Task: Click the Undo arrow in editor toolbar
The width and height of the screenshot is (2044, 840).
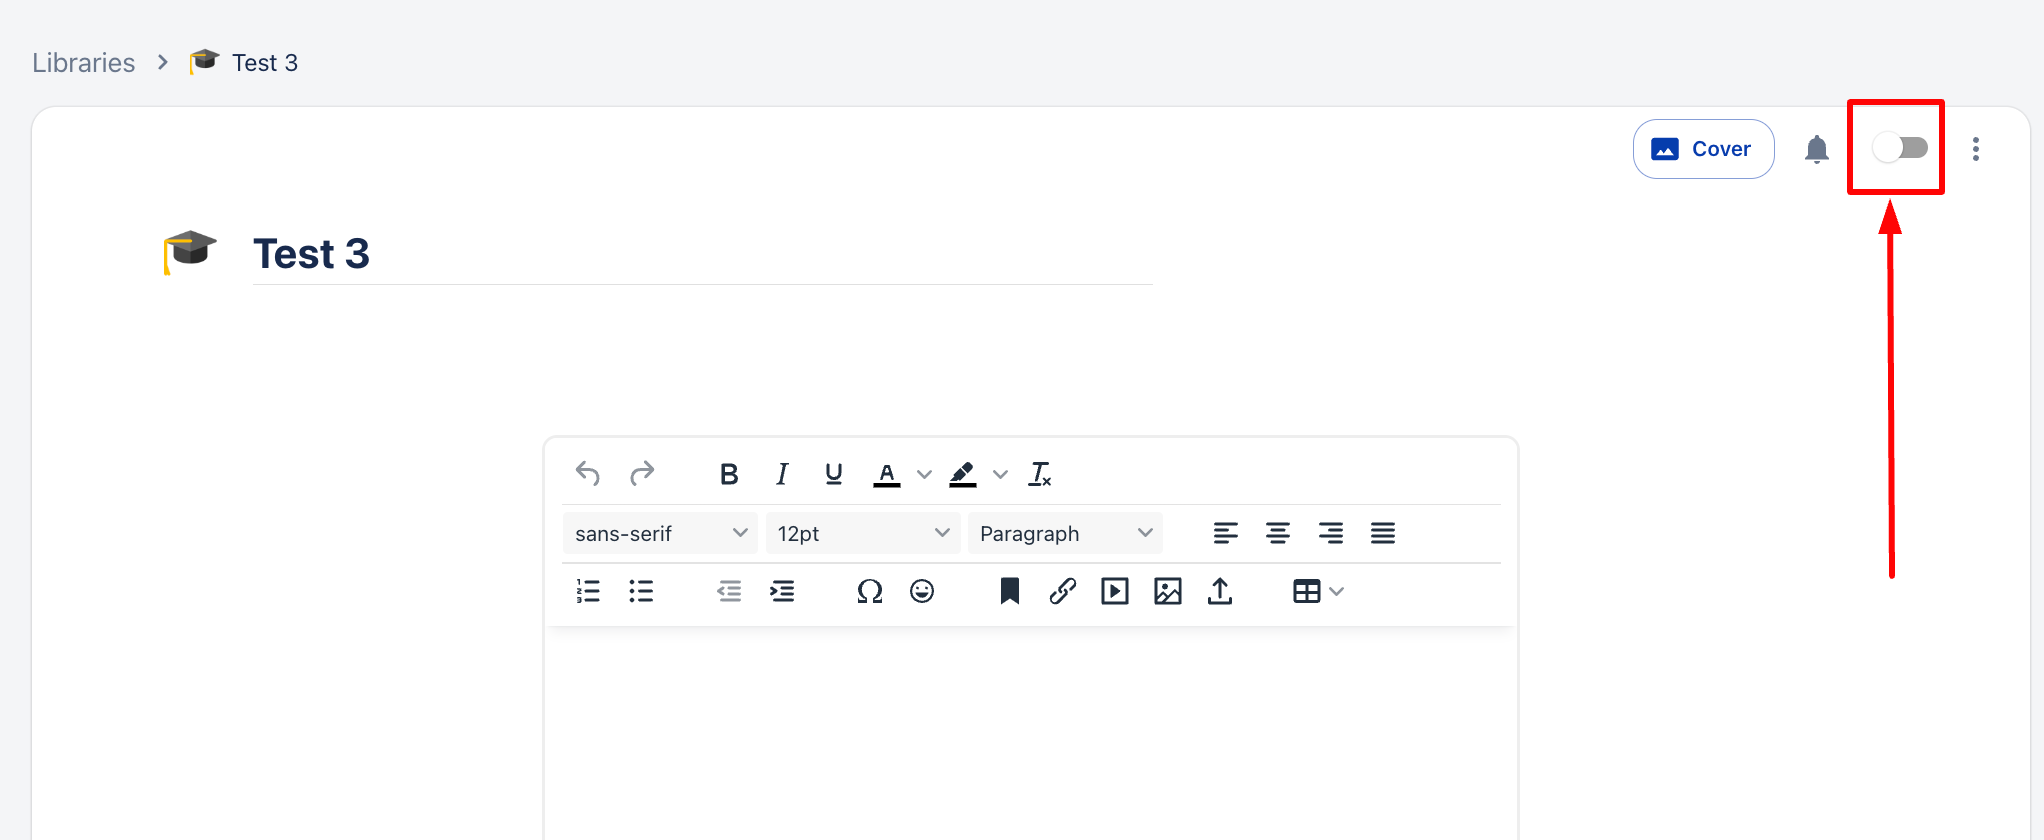Action: pos(588,473)
